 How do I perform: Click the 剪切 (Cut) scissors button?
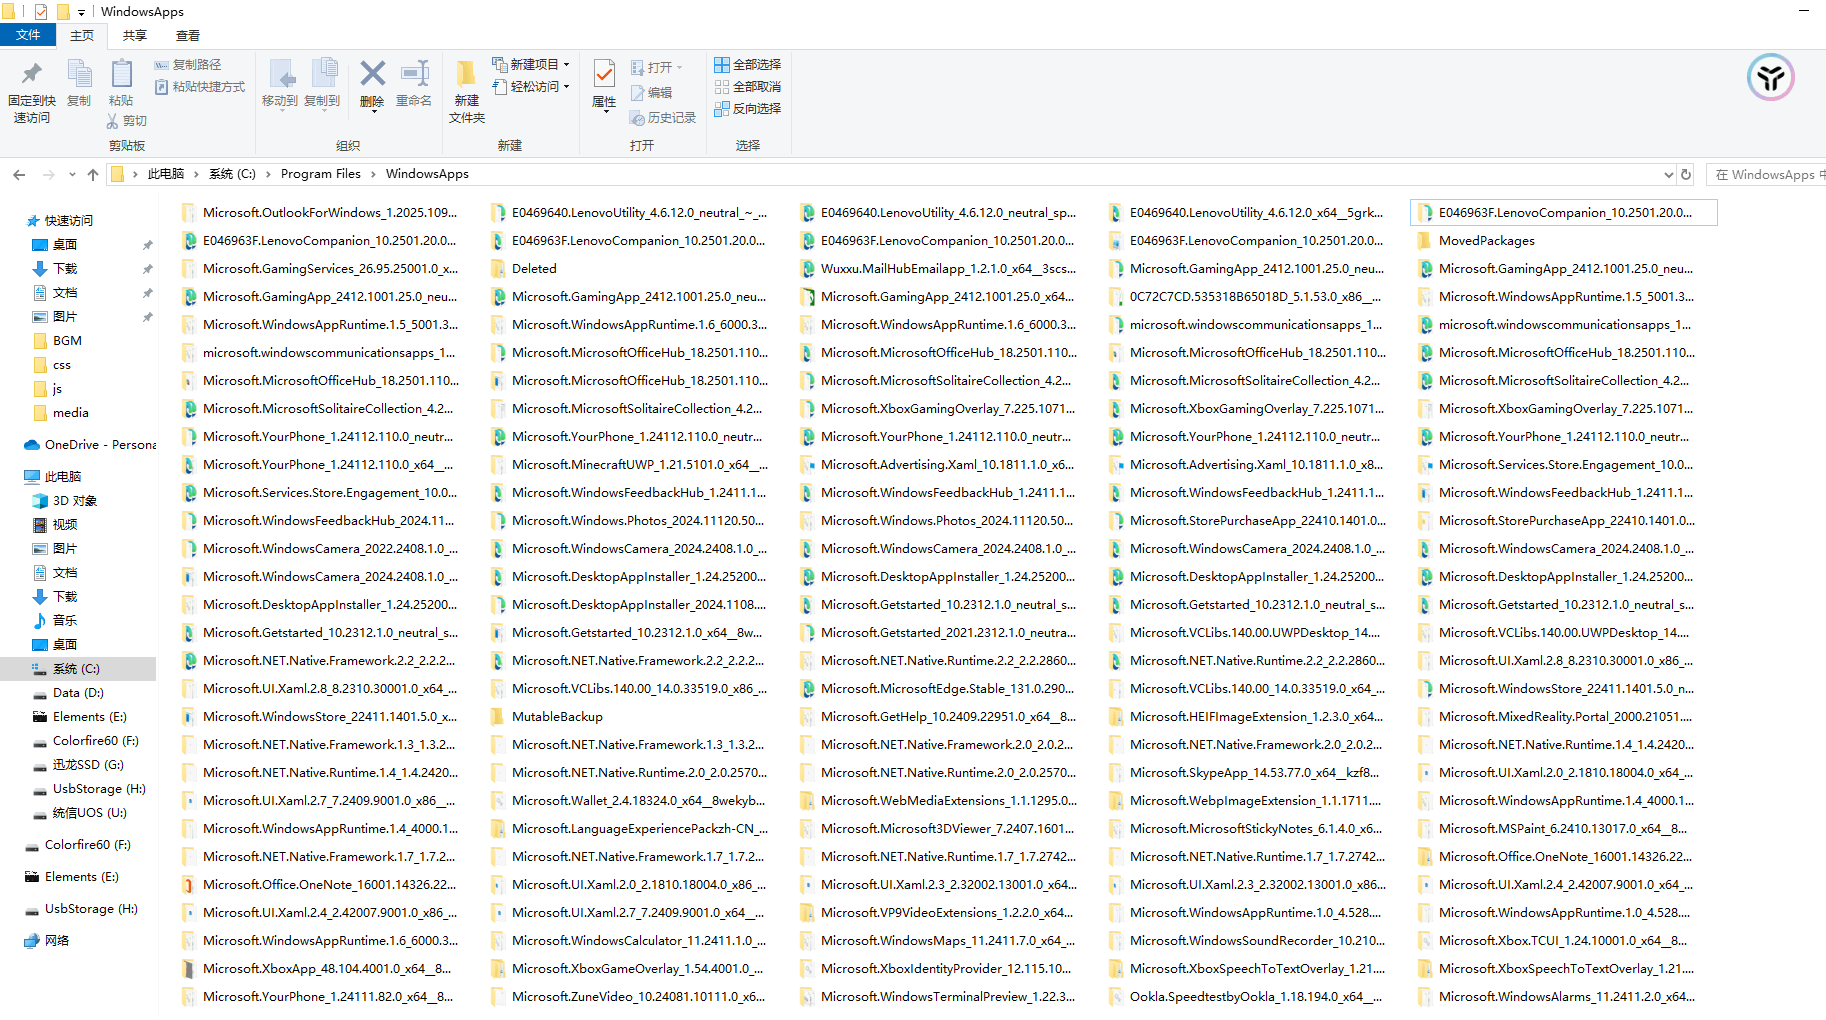pos(127,121)
